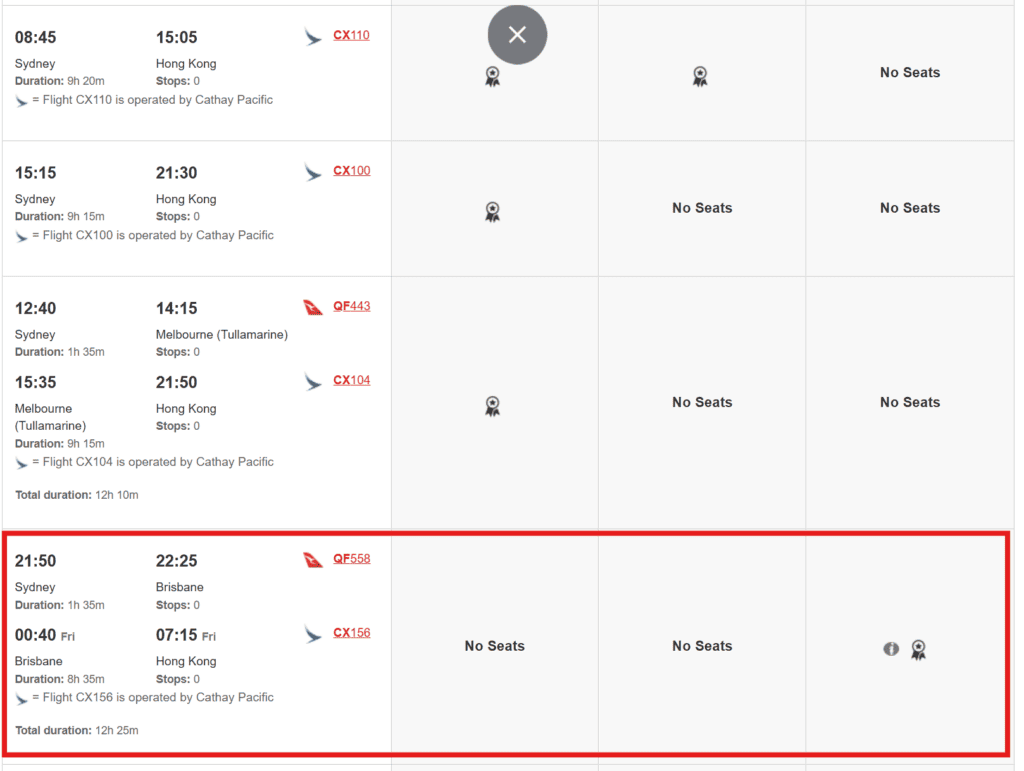Image resolution: width=1024 pixels, height=771 pixels.
Task: Open the CX100 flight details link
Action: (351, 171)
